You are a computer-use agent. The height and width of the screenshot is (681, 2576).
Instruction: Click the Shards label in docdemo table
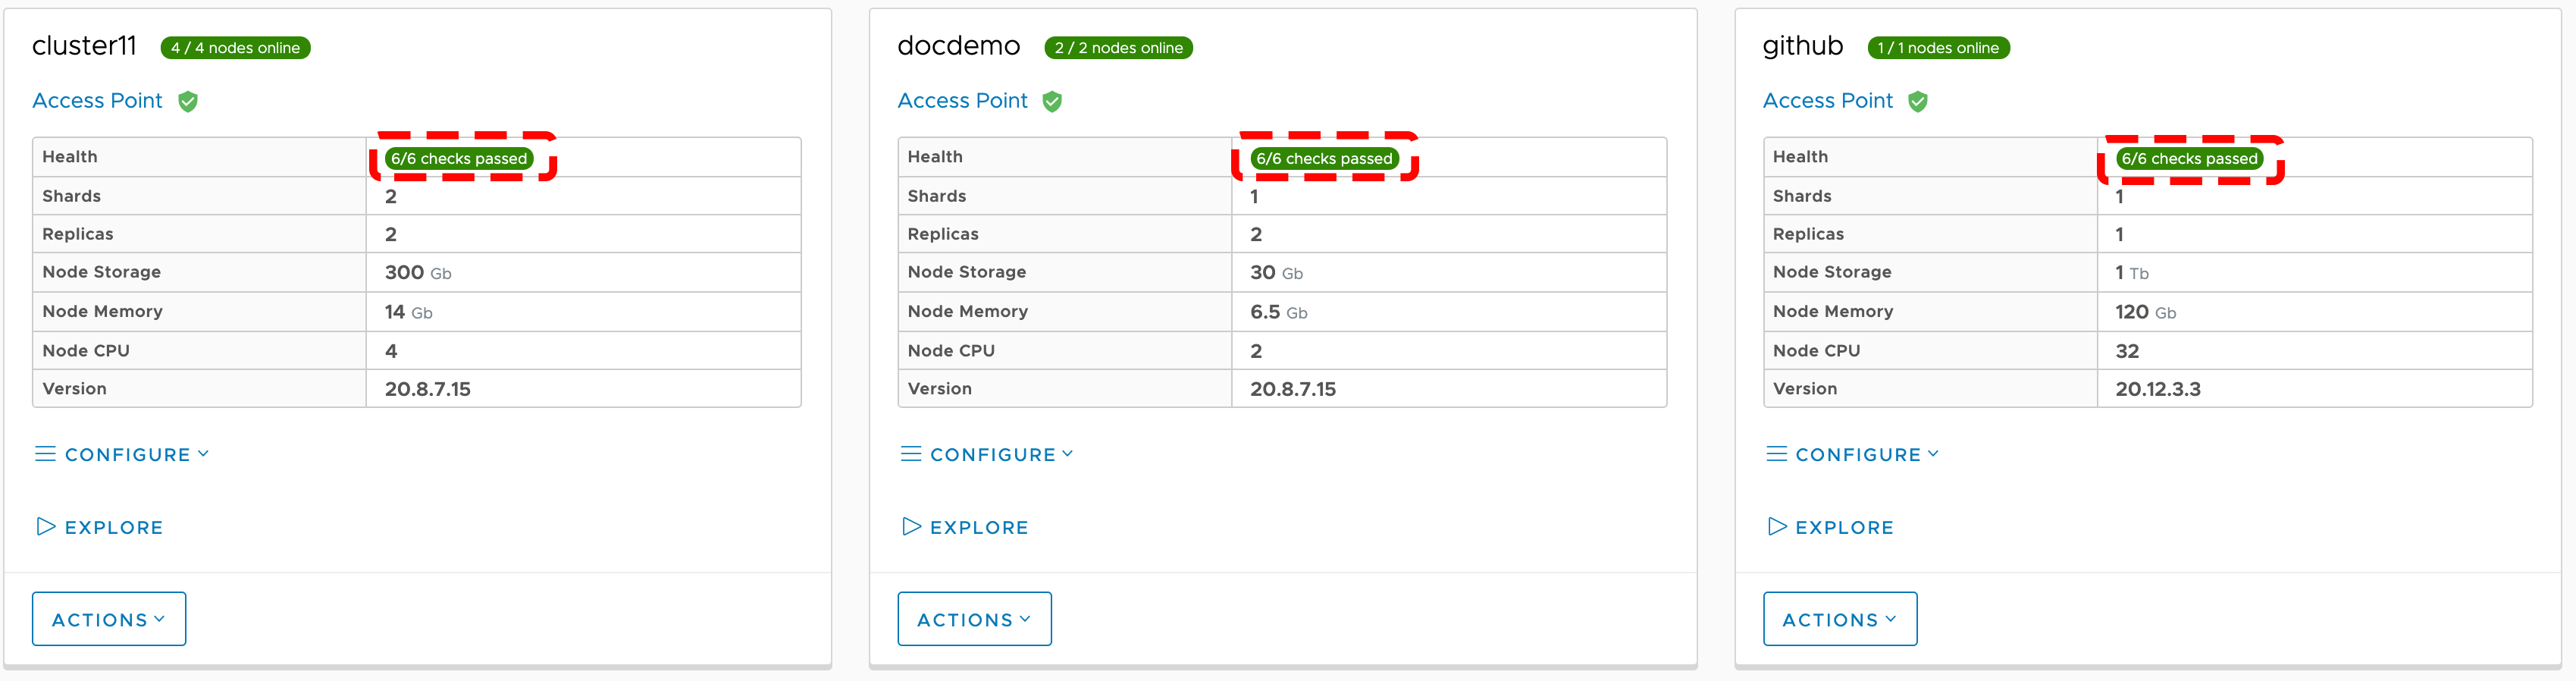tap(936, 196)
